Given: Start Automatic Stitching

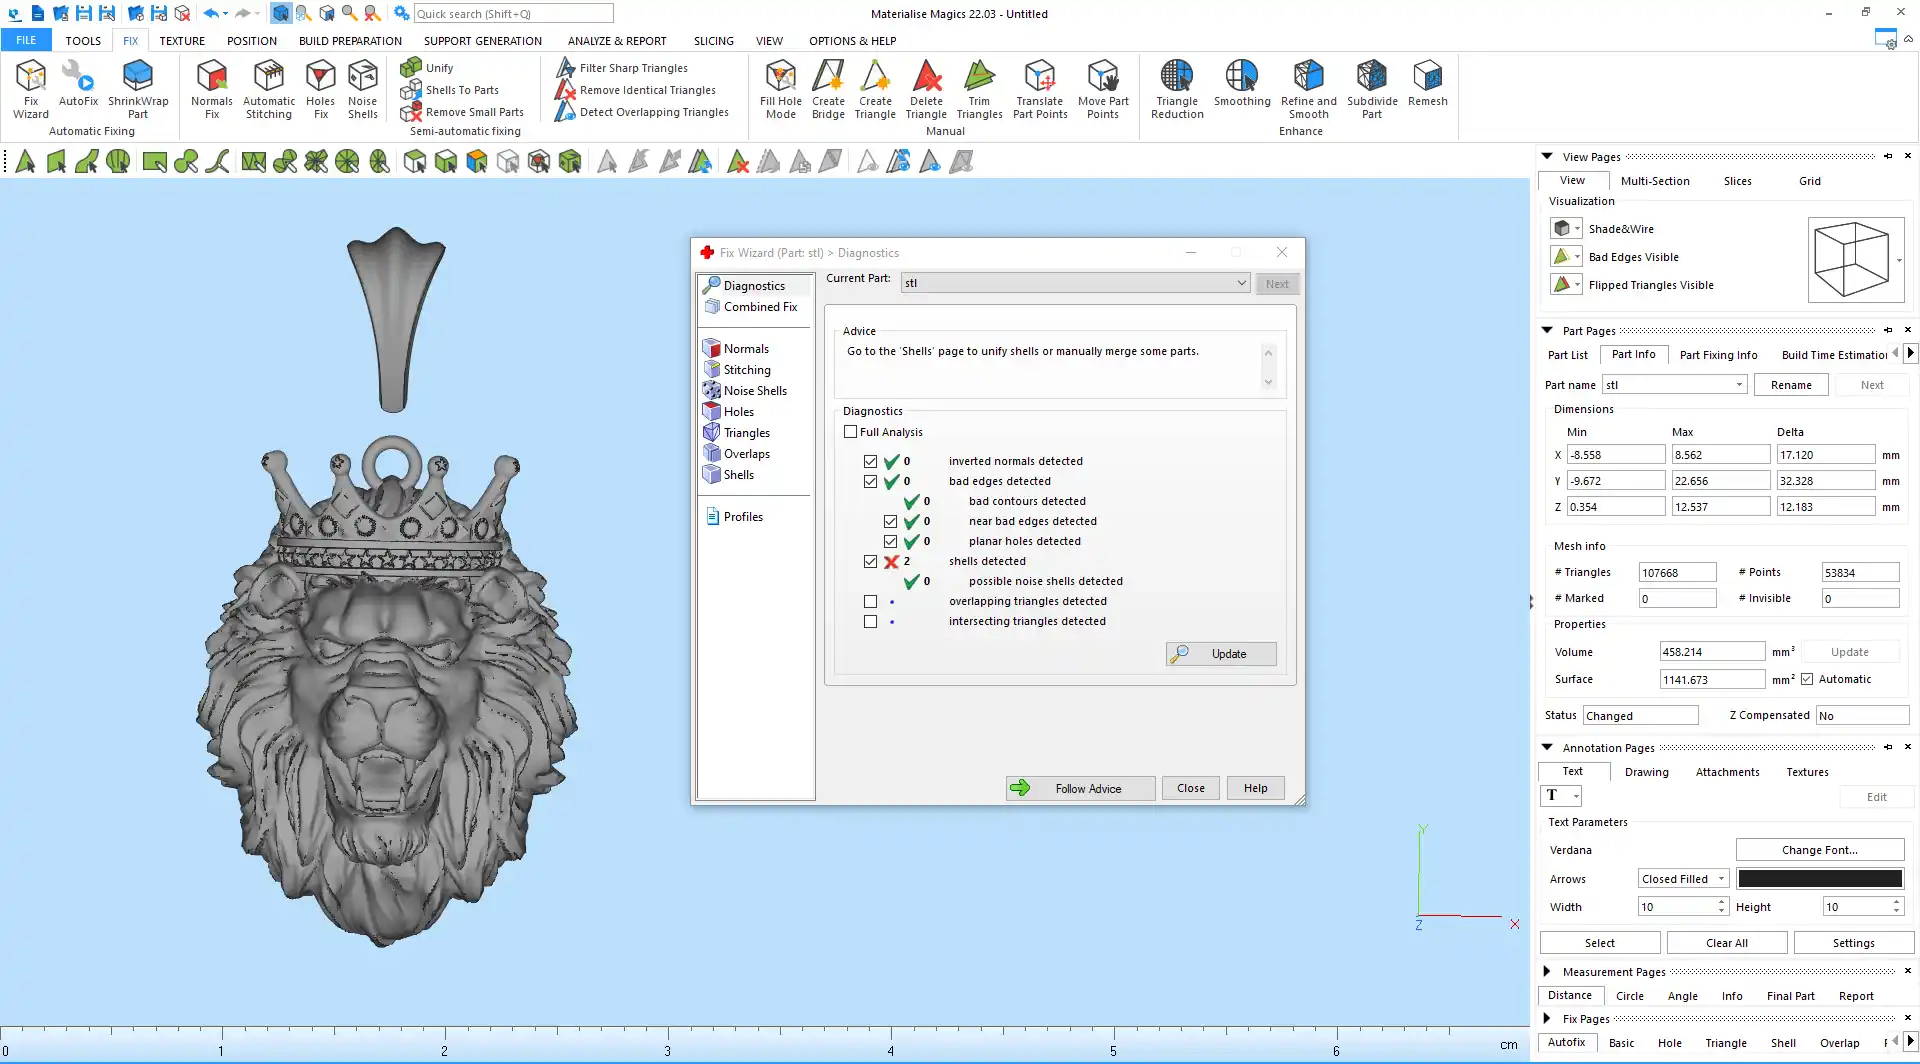Looking at the screenshot, I should pyautogui.click(x=269, y=89).
